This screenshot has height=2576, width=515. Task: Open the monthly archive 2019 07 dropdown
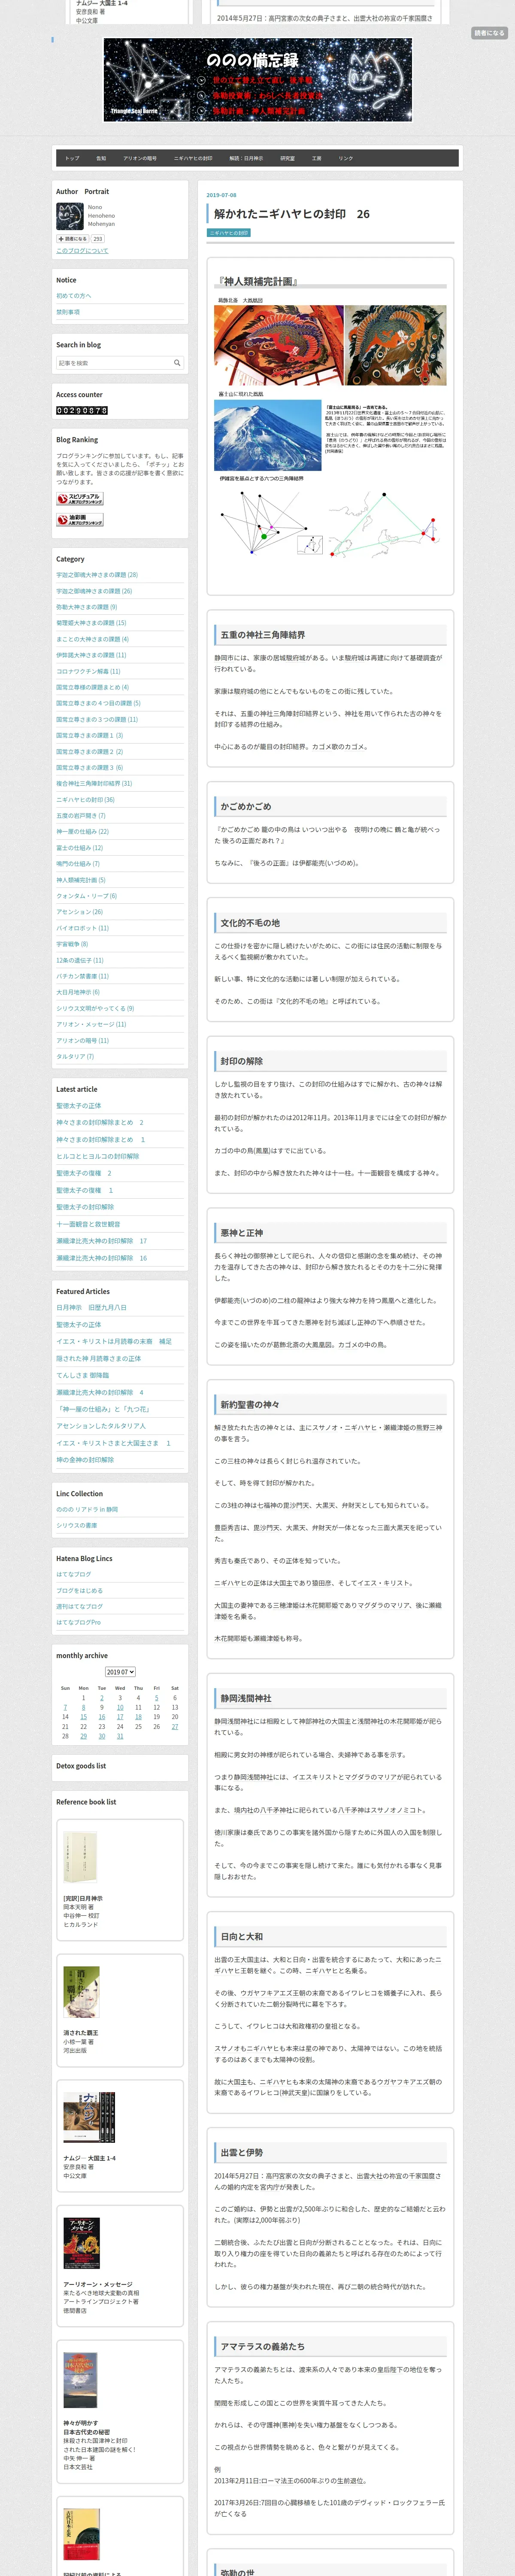point(120,1671)
